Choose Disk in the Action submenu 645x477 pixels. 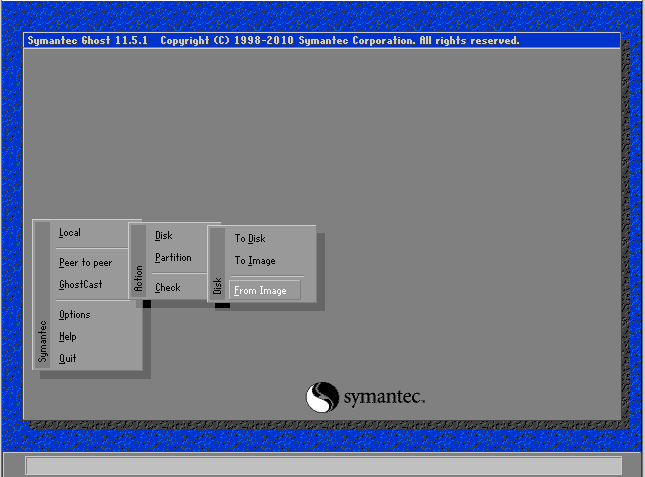click(164, 236)
